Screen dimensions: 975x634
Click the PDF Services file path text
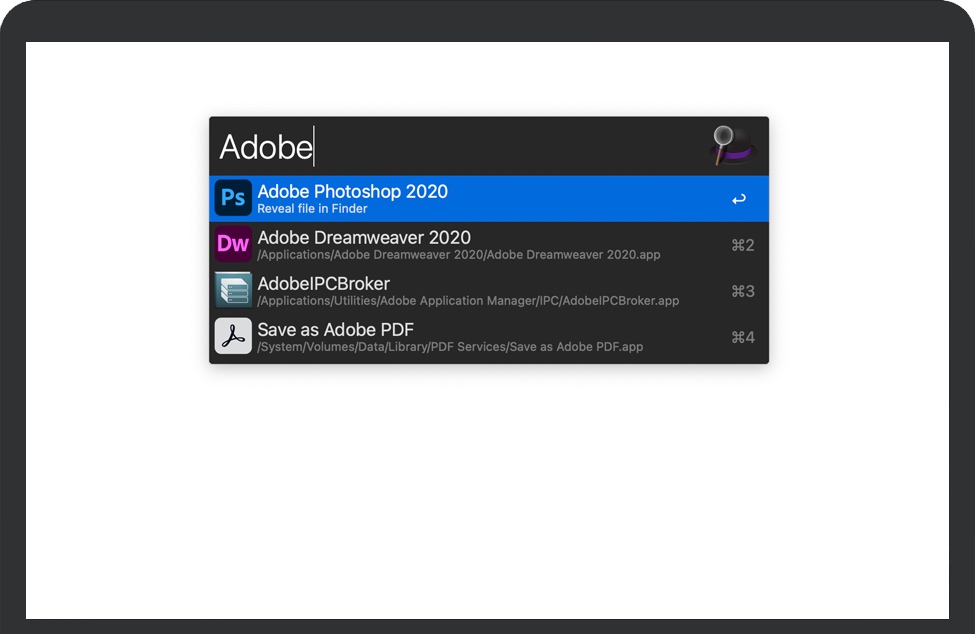pyautogui.click(x=450, y=347)
